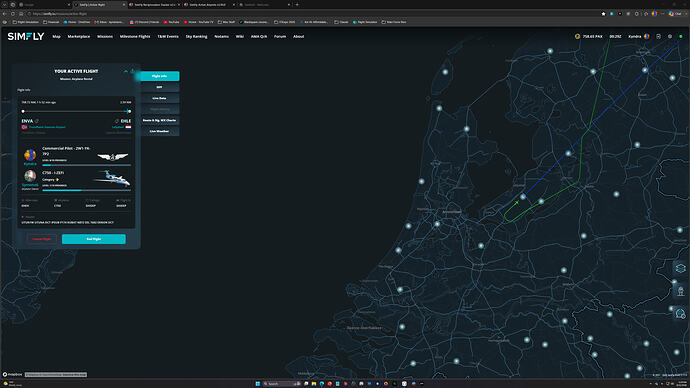Open the Trondheim departure airport link
The height and width of the screenshot is (388, 690).
coord(47,127)
